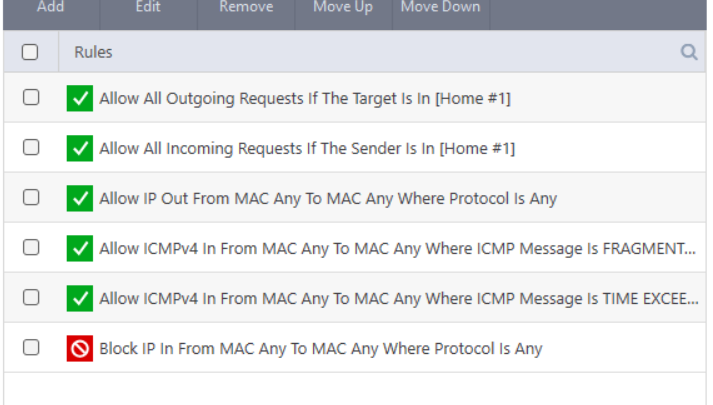Click green check icon for ICMPv4 FRAGMENT rule
713x405 pixels.
(80, 248)
